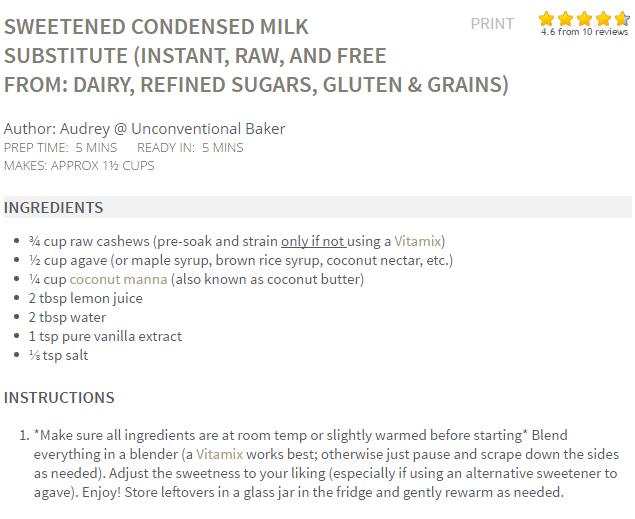Click the ⅛ tsp salt ingredient

pyautogui.click(x=58, y=355)
